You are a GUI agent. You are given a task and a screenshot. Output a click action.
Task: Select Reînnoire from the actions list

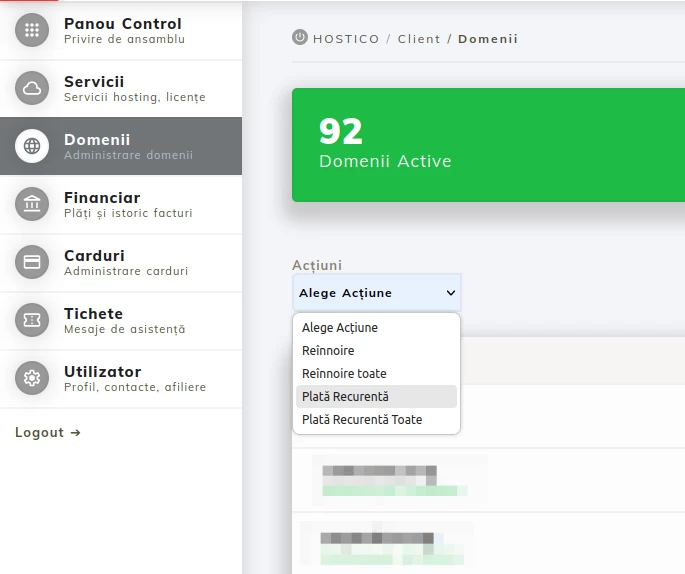click(328, 351)
